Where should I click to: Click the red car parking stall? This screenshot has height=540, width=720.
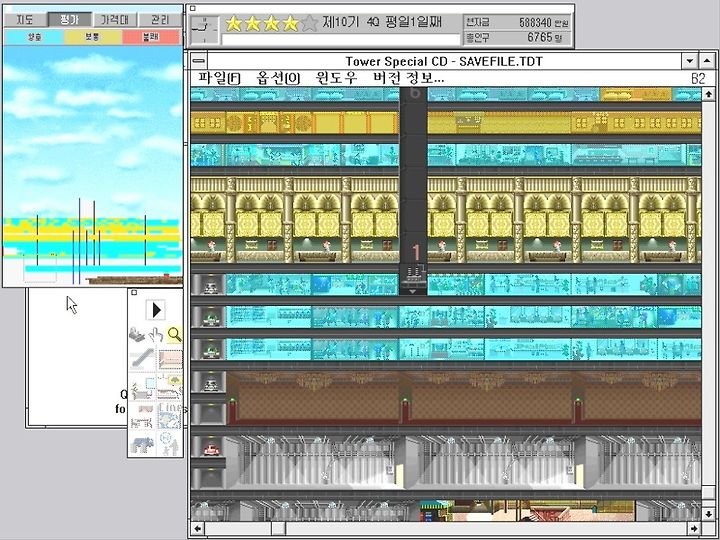[x=210, y=448]
